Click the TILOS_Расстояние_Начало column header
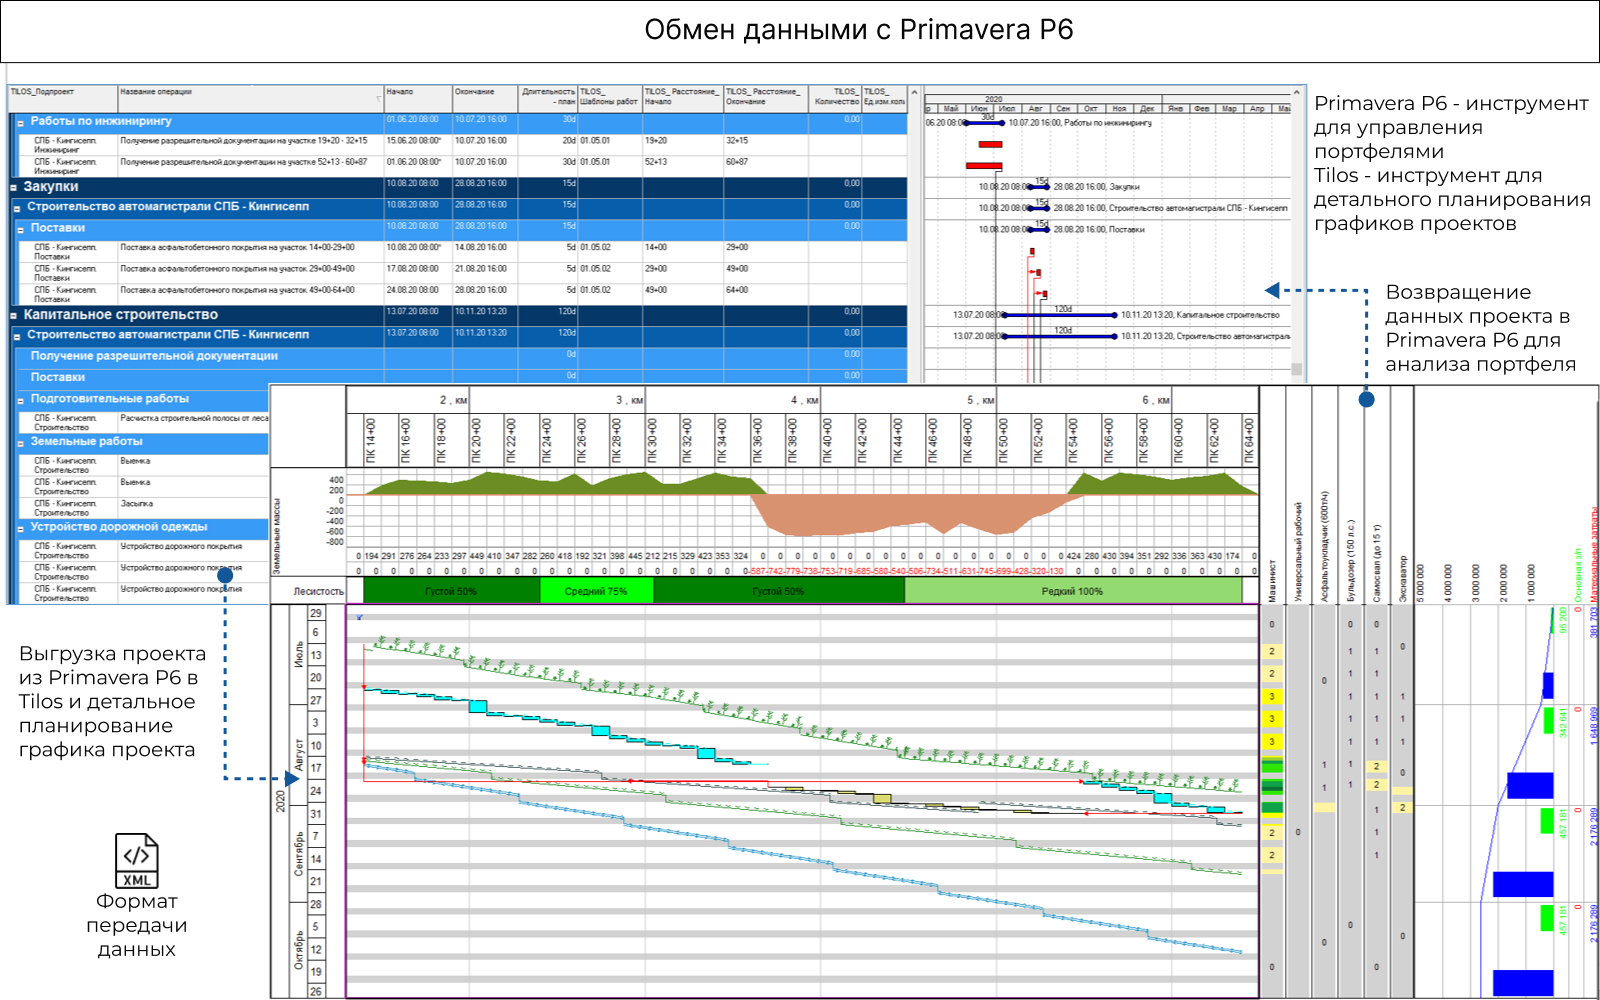The height and width of the screenshot is (1000, 1600). point(683,97)
